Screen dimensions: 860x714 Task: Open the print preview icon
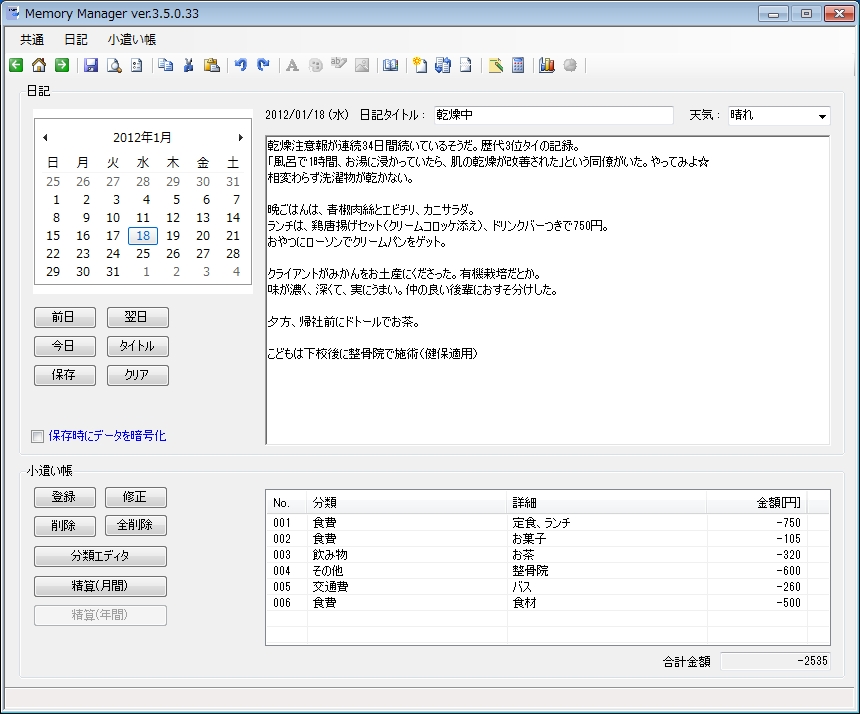(113, 64)
